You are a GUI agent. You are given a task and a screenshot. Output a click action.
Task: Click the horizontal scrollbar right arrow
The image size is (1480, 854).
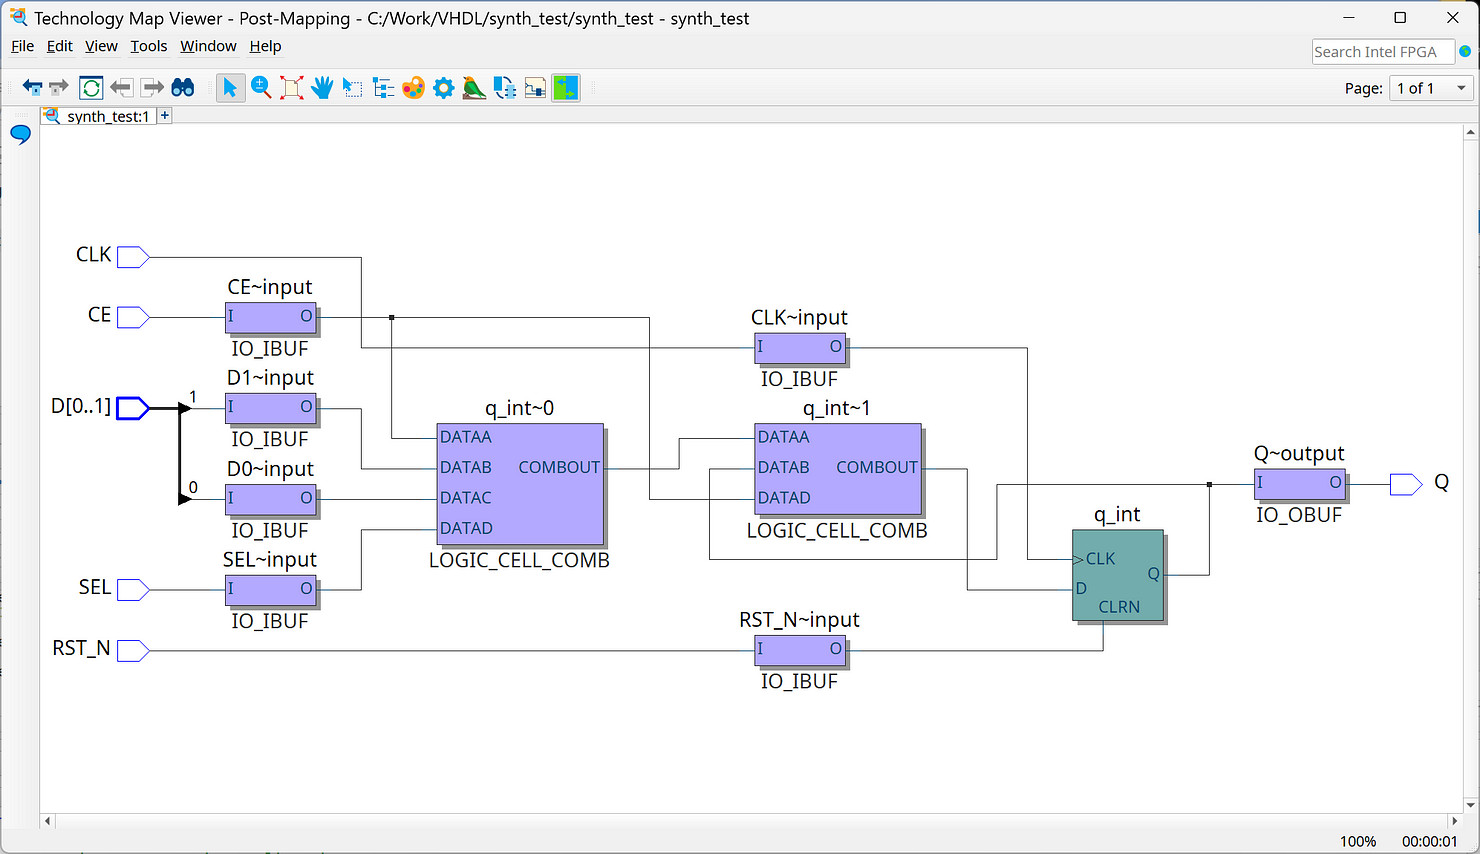point(1454,821)
